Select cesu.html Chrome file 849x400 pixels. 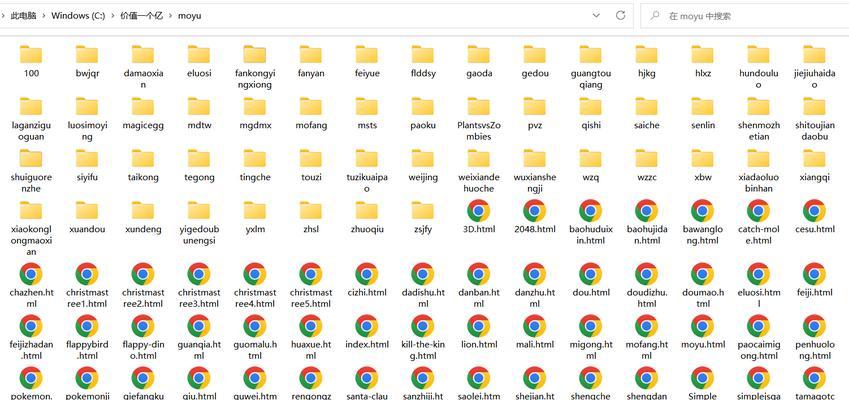coord(814,211)
